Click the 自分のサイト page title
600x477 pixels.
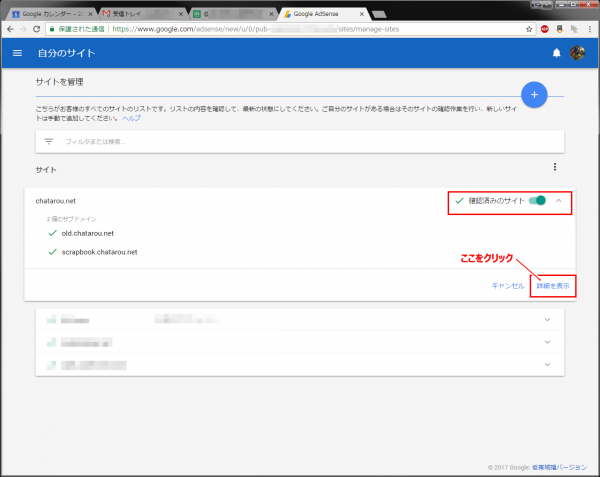coord(66,53)
